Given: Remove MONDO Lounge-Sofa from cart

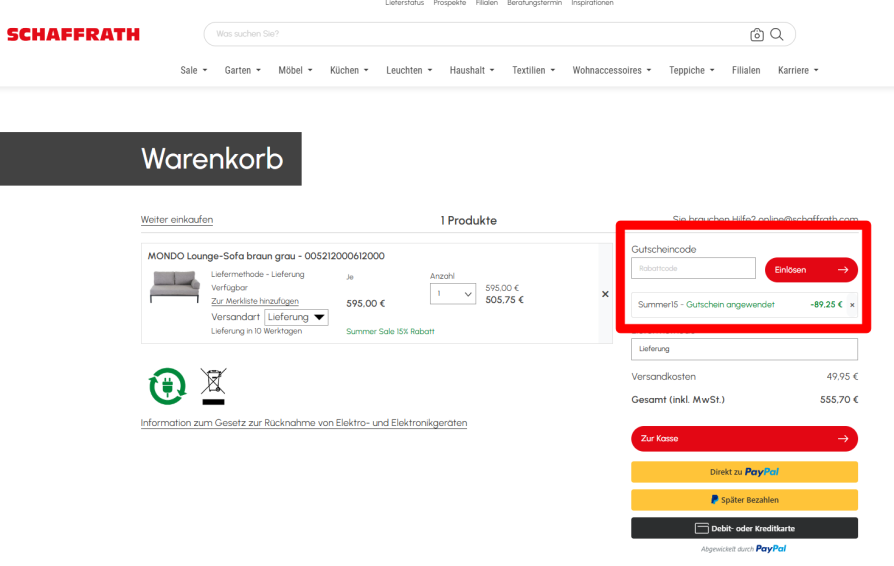Looking at the screenshot, I should [605, 294].
